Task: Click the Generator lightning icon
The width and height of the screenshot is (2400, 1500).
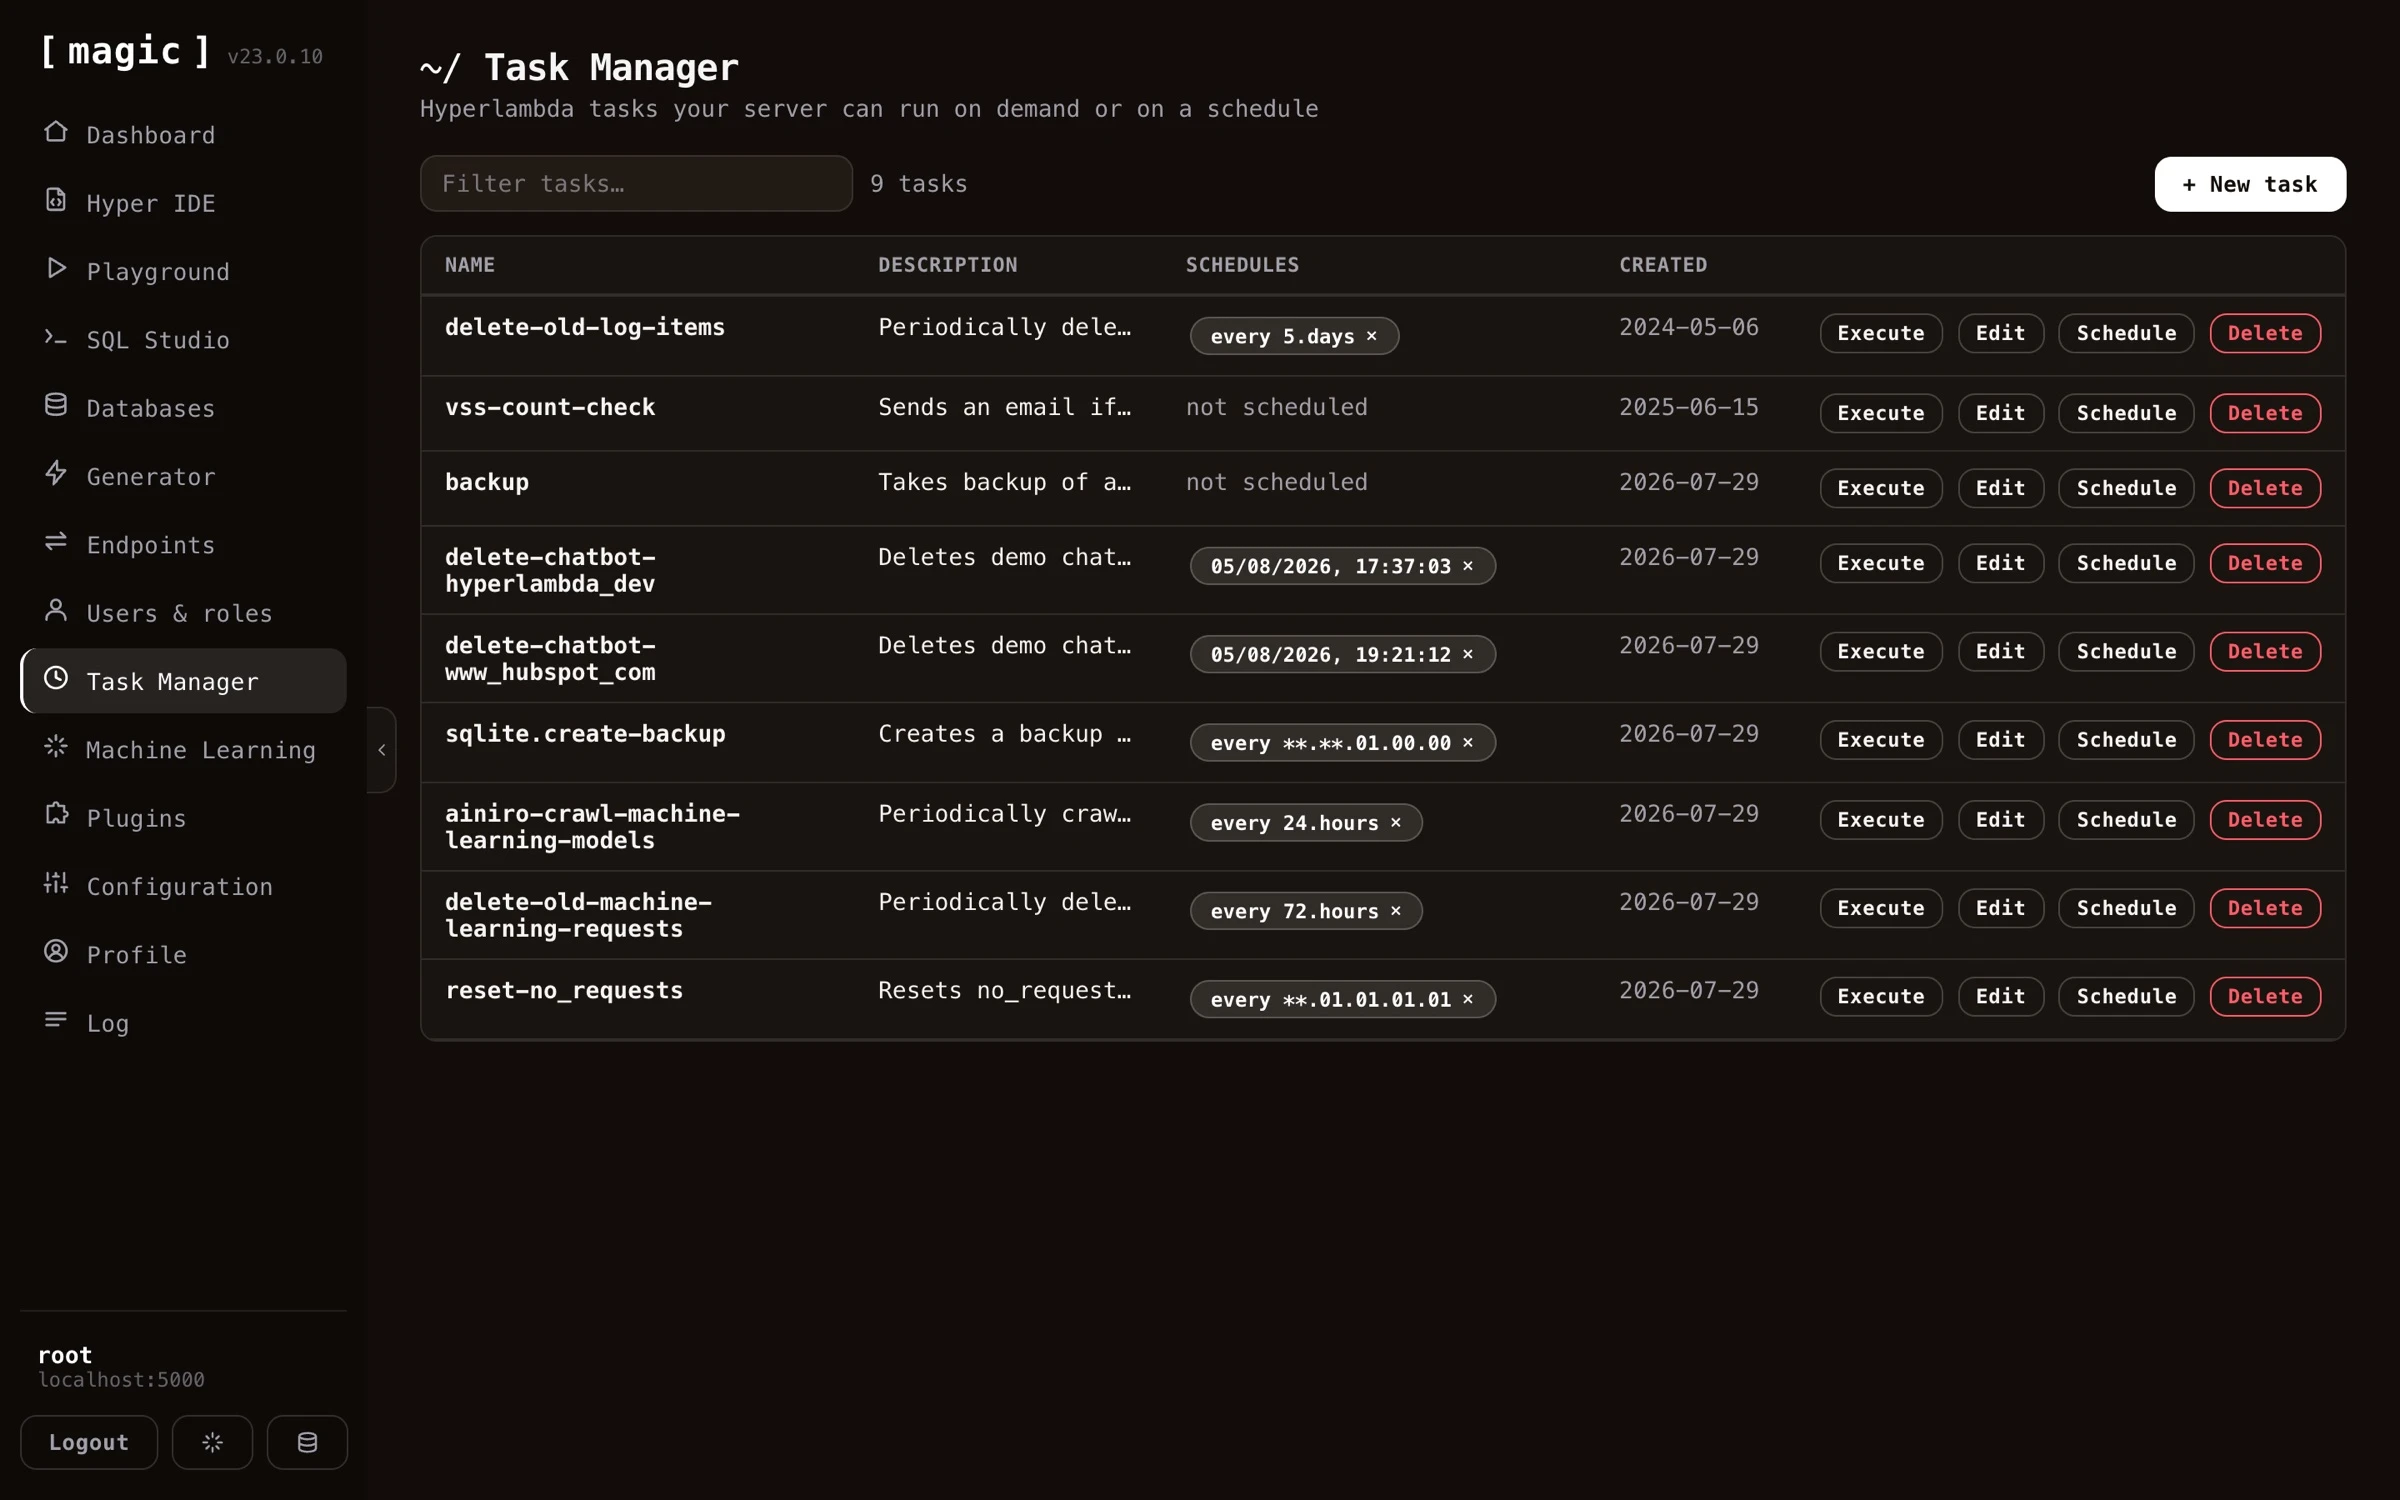Action: 56,473
